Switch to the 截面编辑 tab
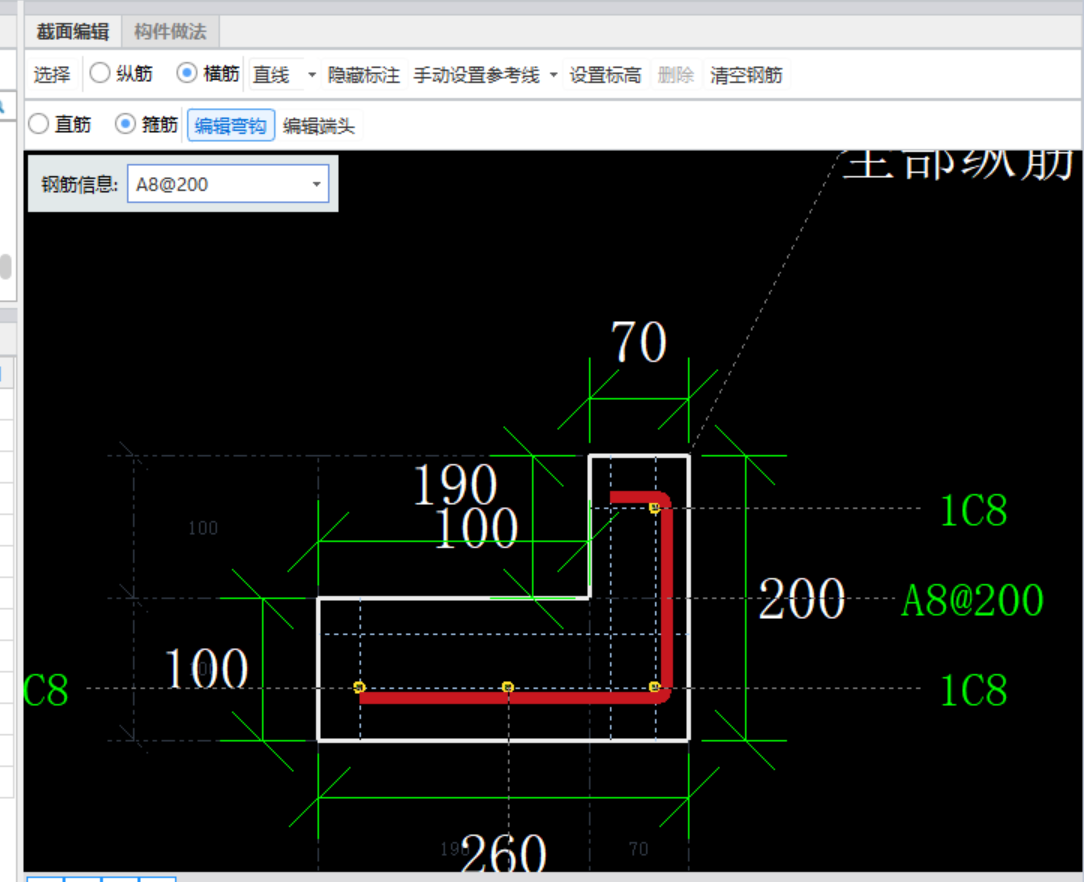 (x=73, y=32)
